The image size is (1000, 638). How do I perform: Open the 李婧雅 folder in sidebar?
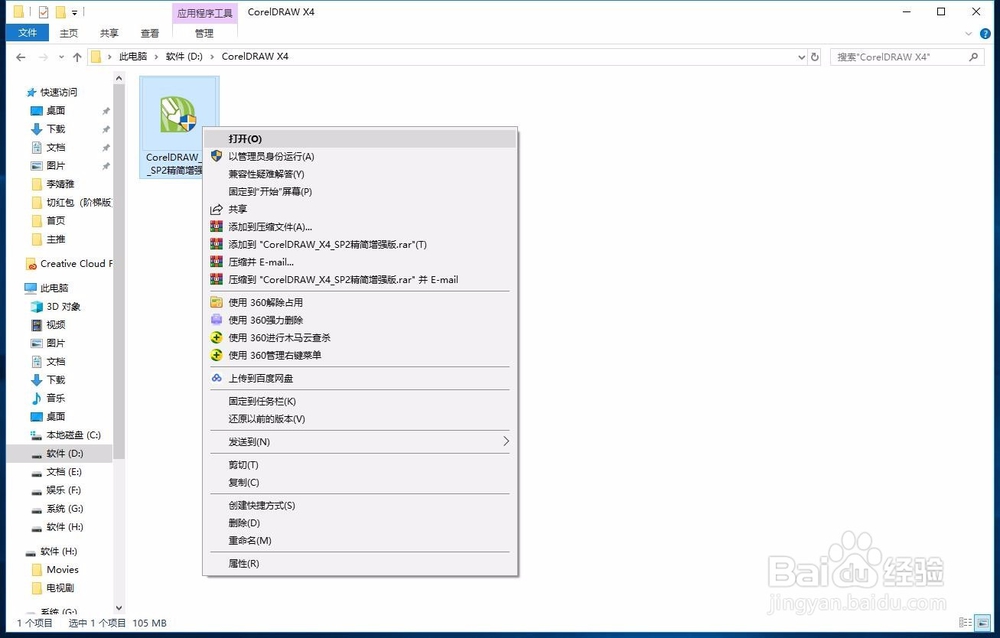[x=54, y=184]
